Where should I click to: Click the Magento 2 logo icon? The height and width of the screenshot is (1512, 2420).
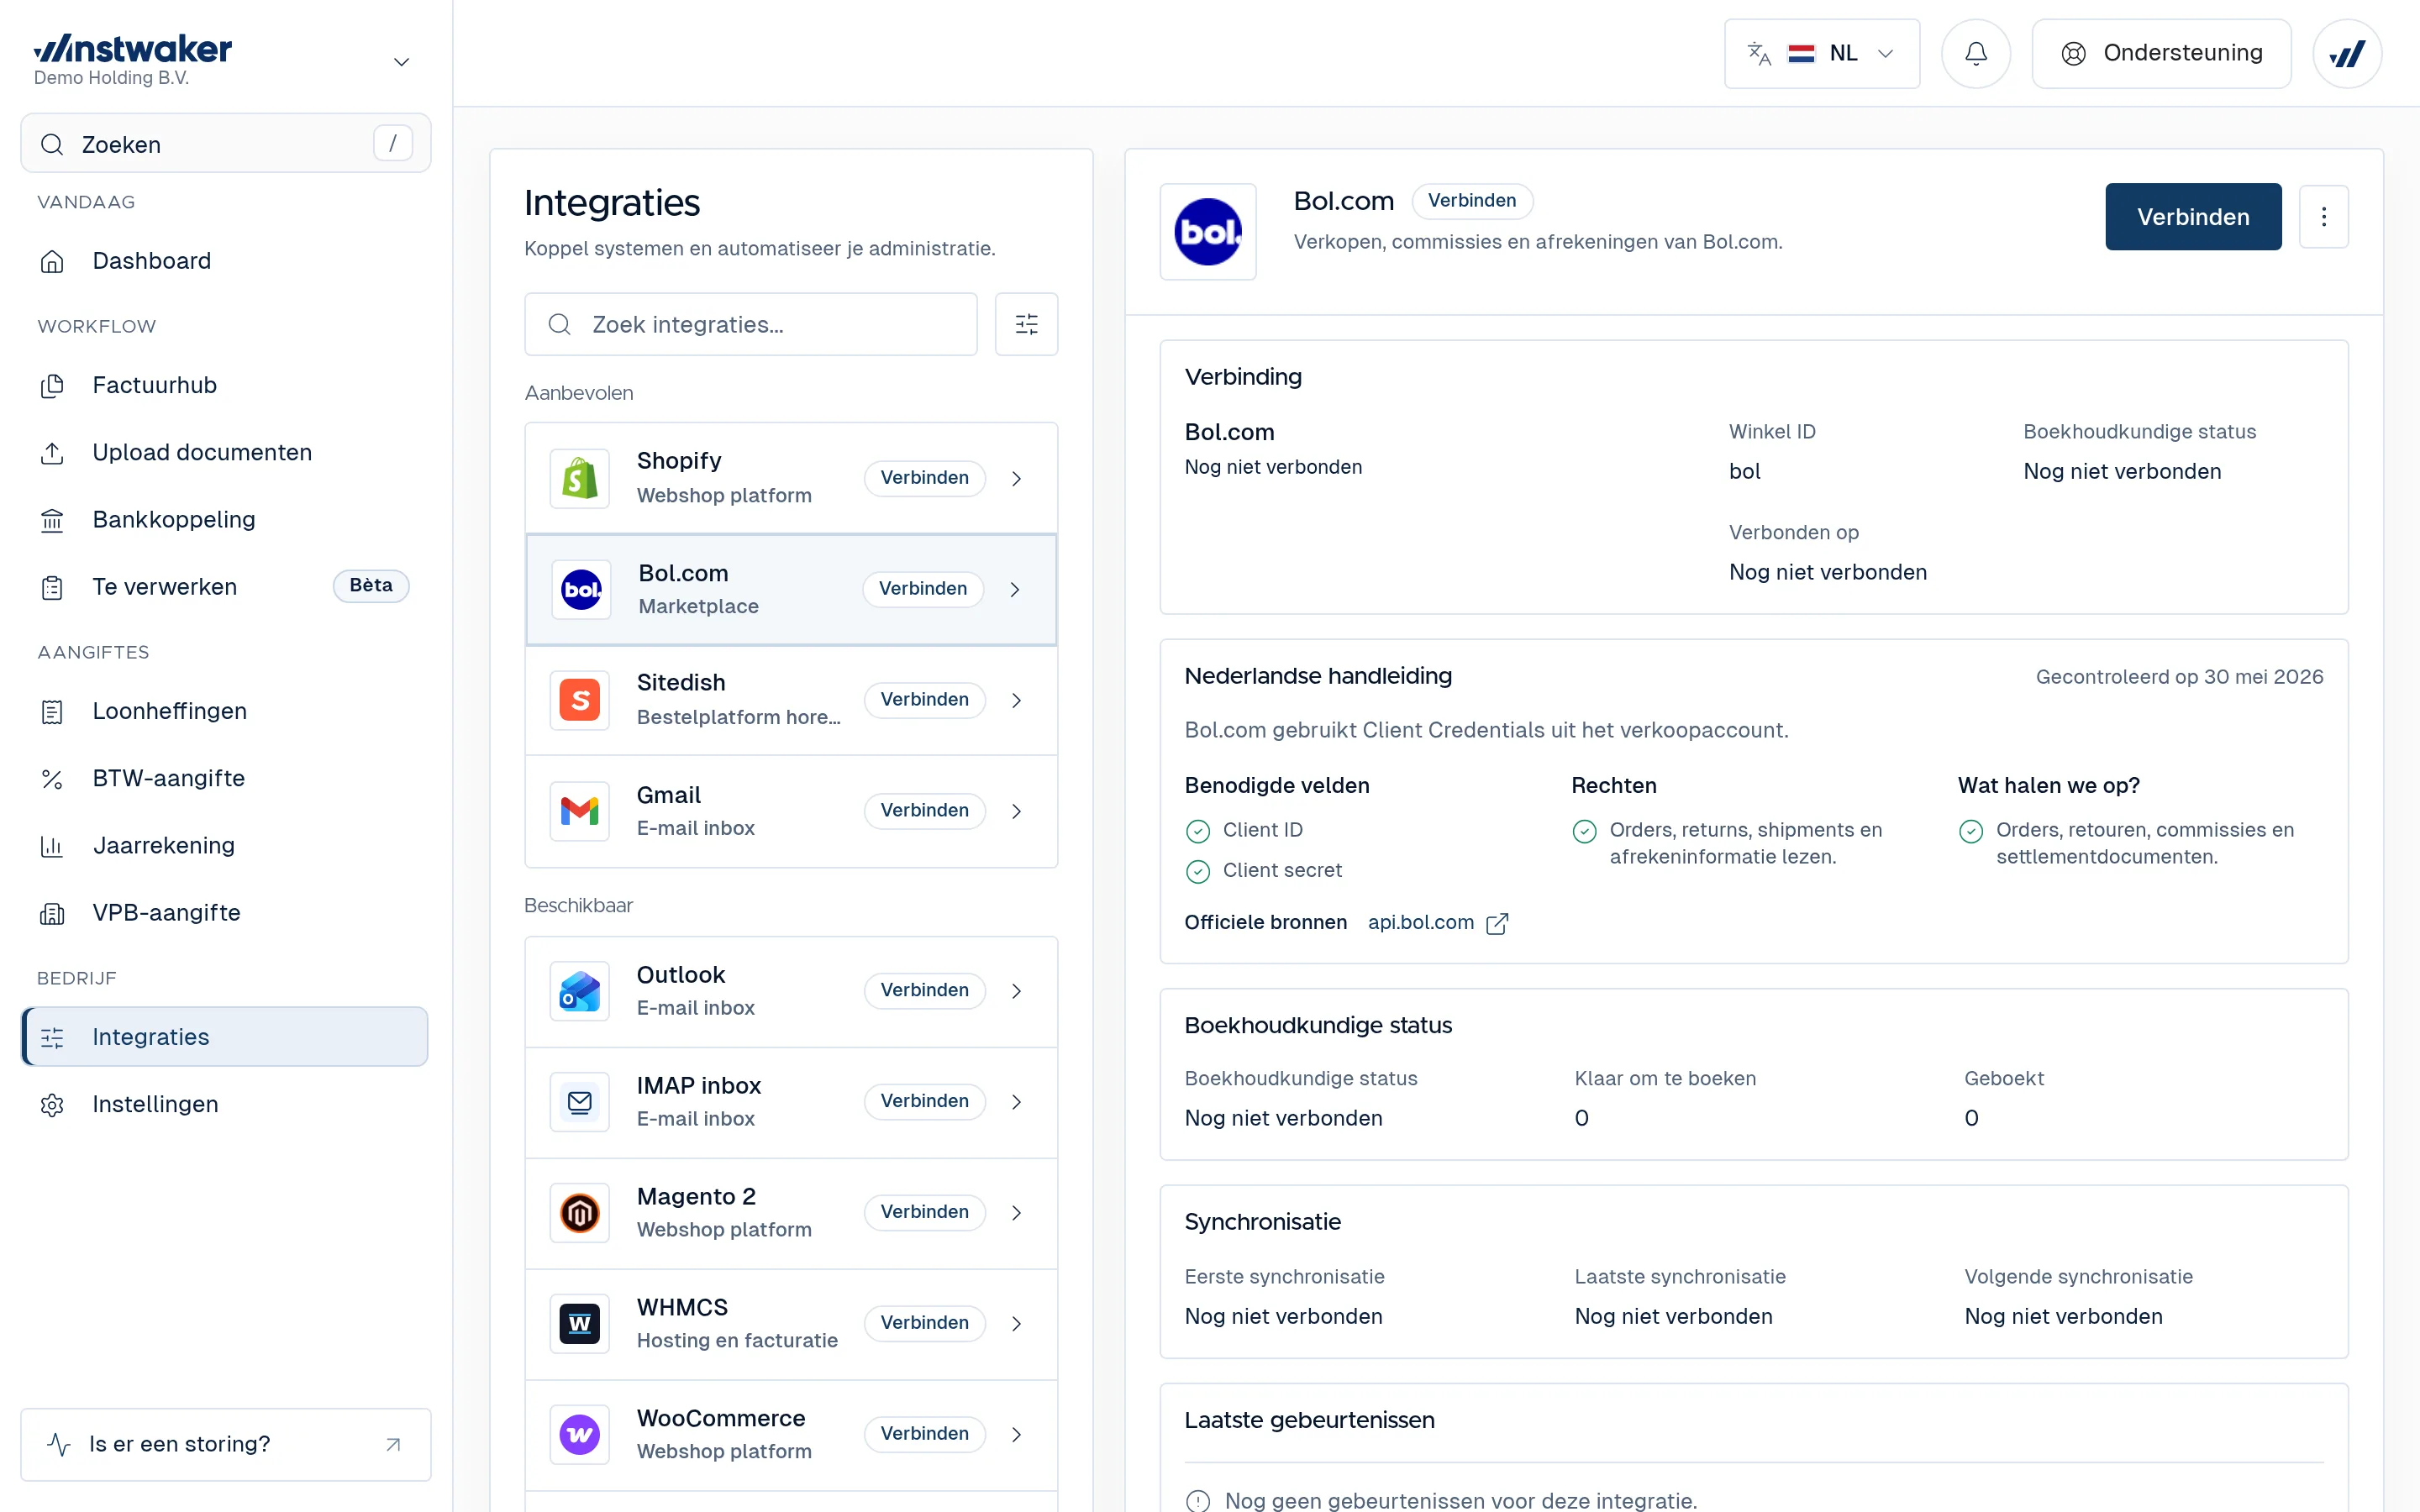pyautogui.click(x=580, y=1213)
